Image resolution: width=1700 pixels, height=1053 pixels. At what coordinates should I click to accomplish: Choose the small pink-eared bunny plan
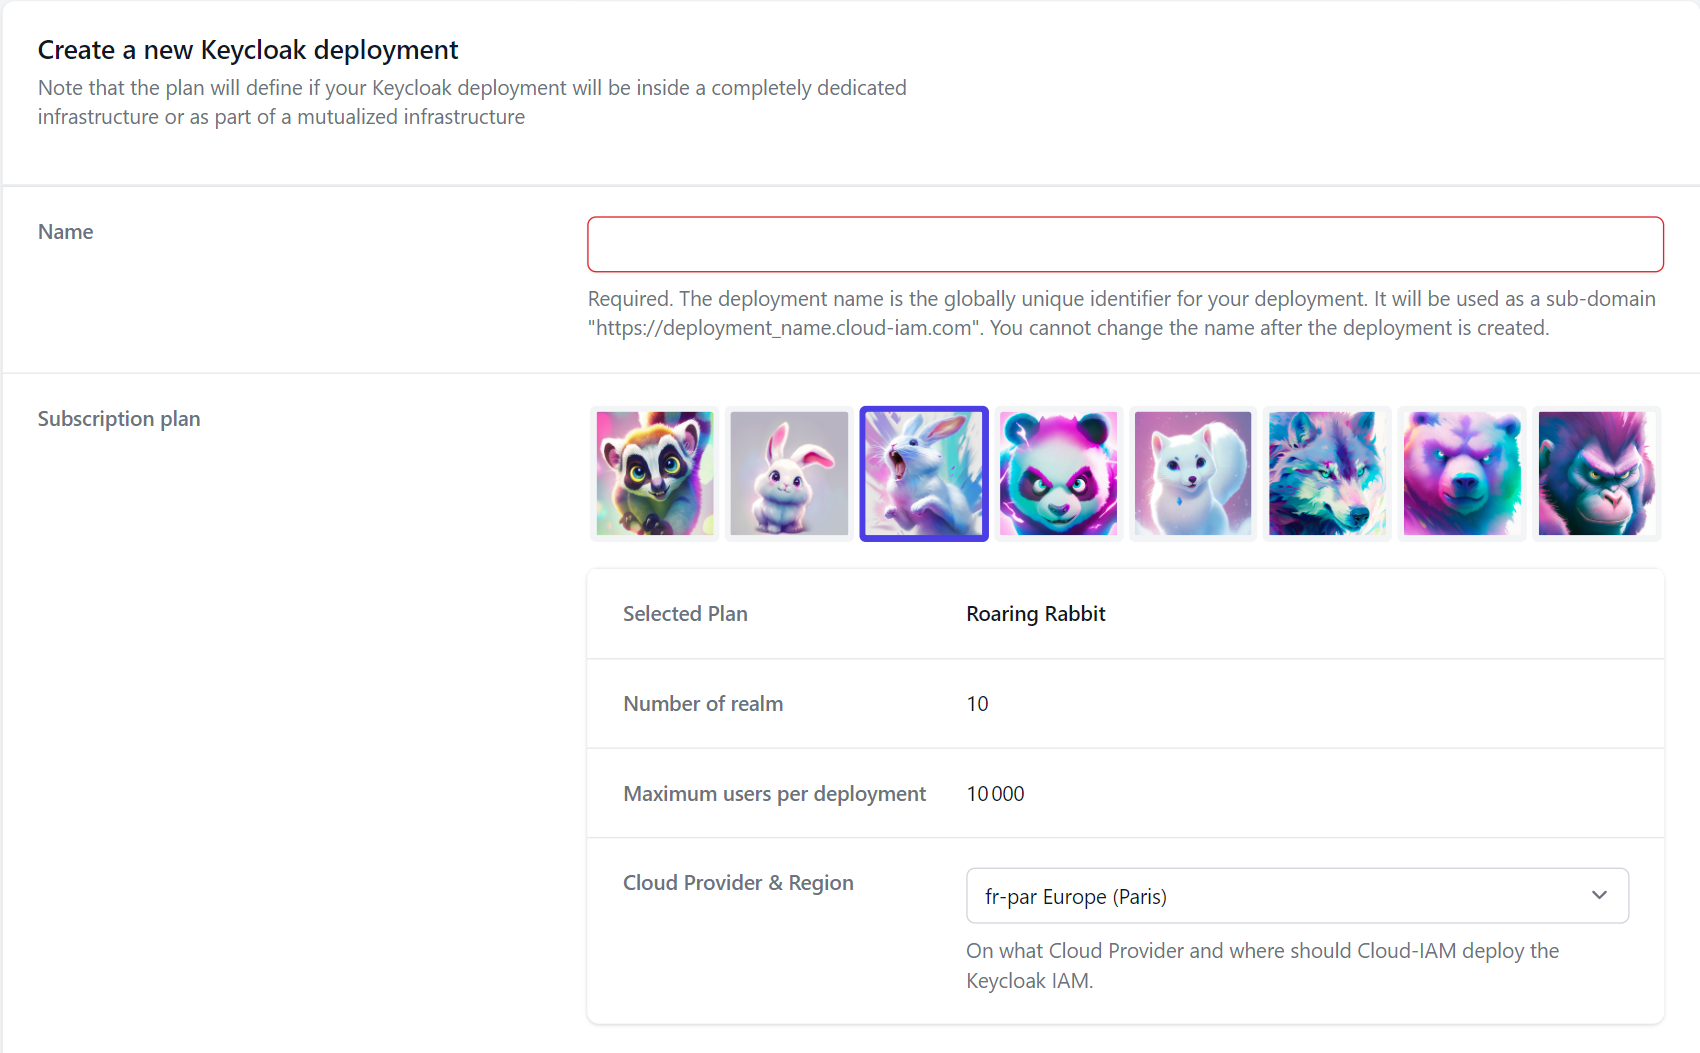point(789,473)
